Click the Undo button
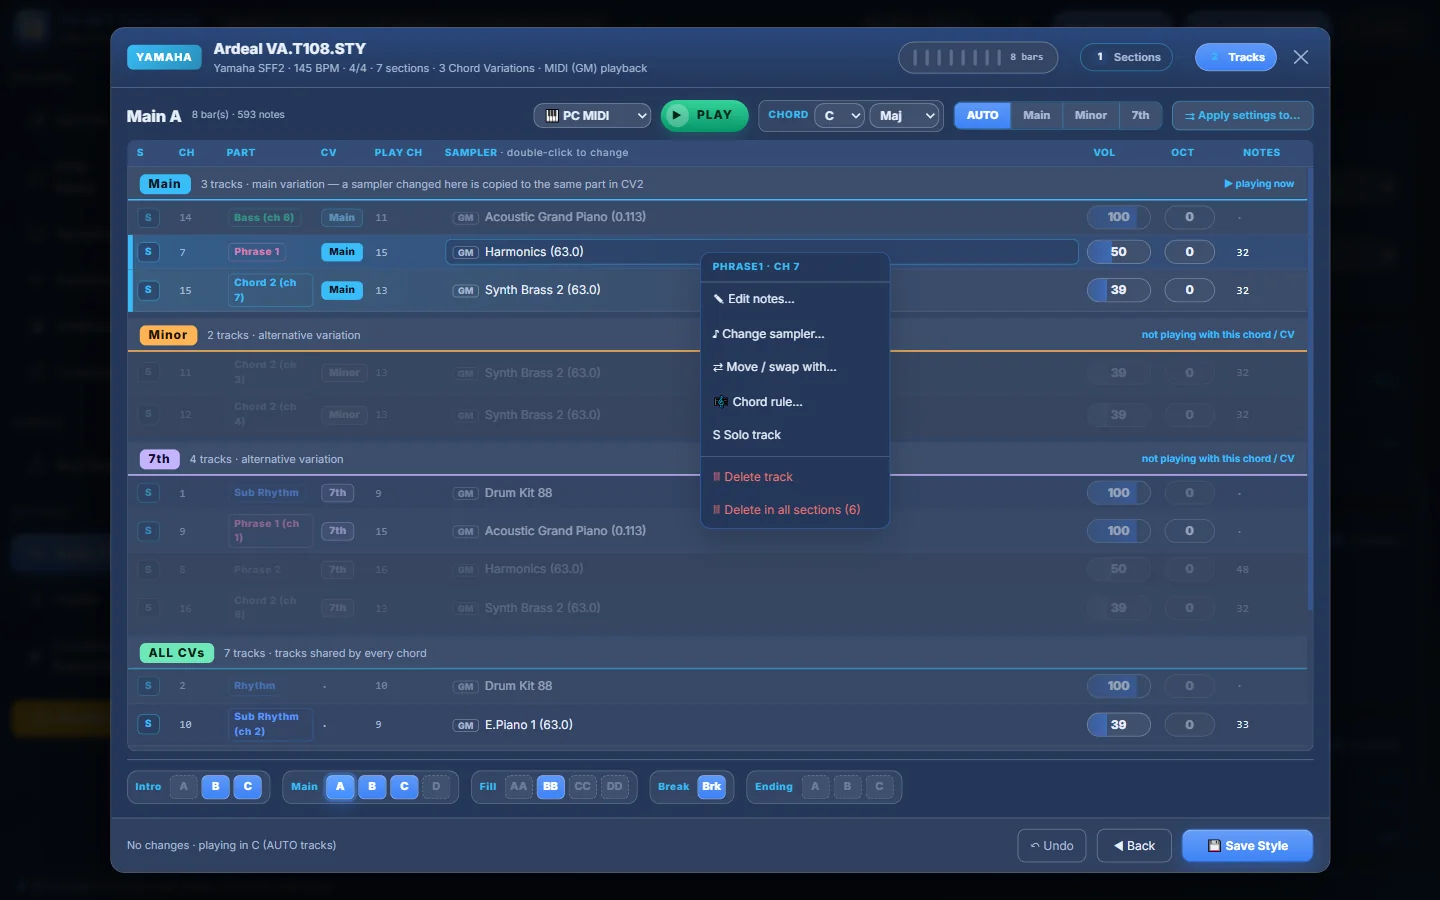The height and width of the screenshot is (900, 1440). click(1052, 846)
